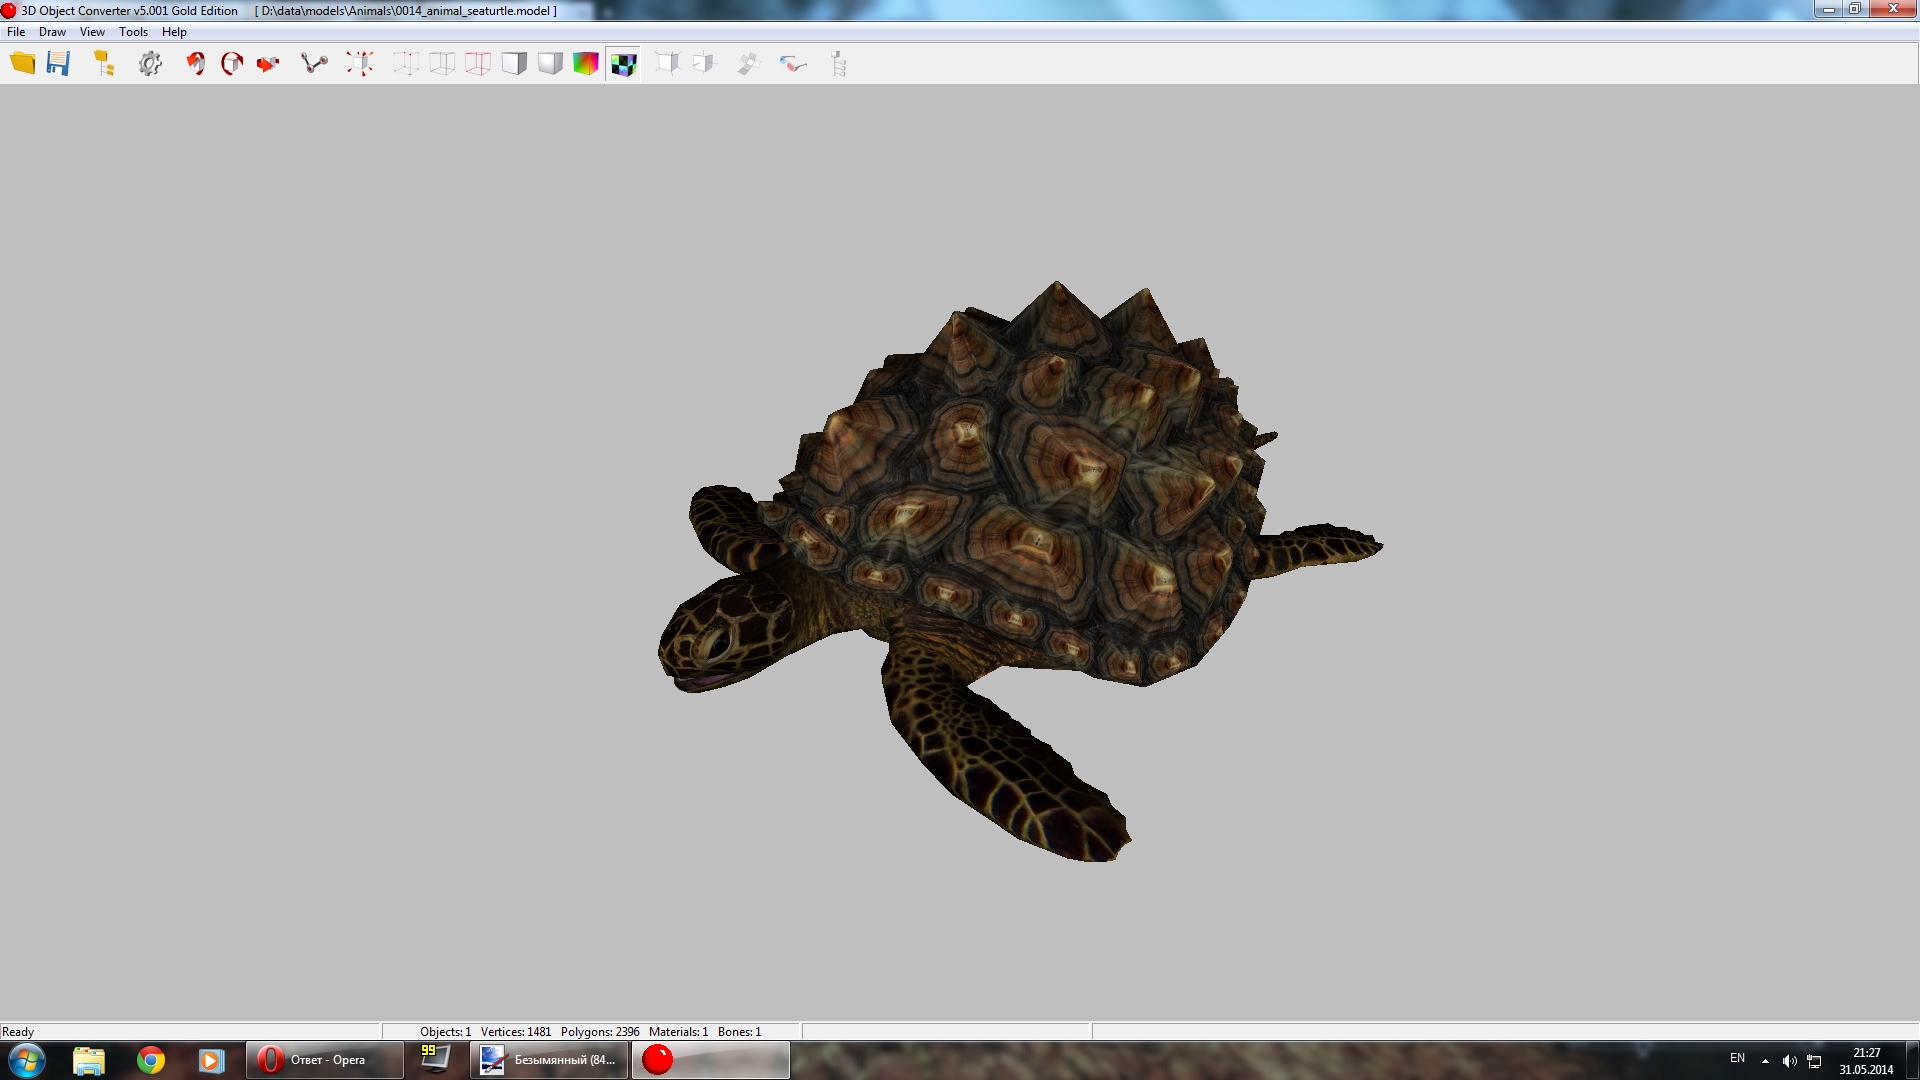Click the hierarchy tree icon in toolbar
The height and width of the screenshot is (1080, 1920).
[839, 64]
